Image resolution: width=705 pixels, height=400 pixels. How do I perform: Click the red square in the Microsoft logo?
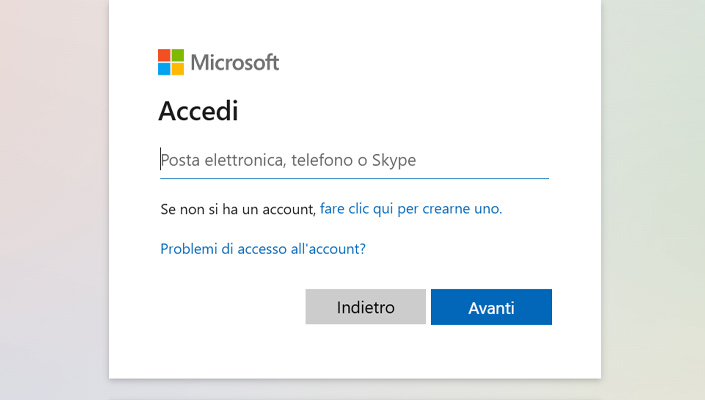click(x=164, y=55)
